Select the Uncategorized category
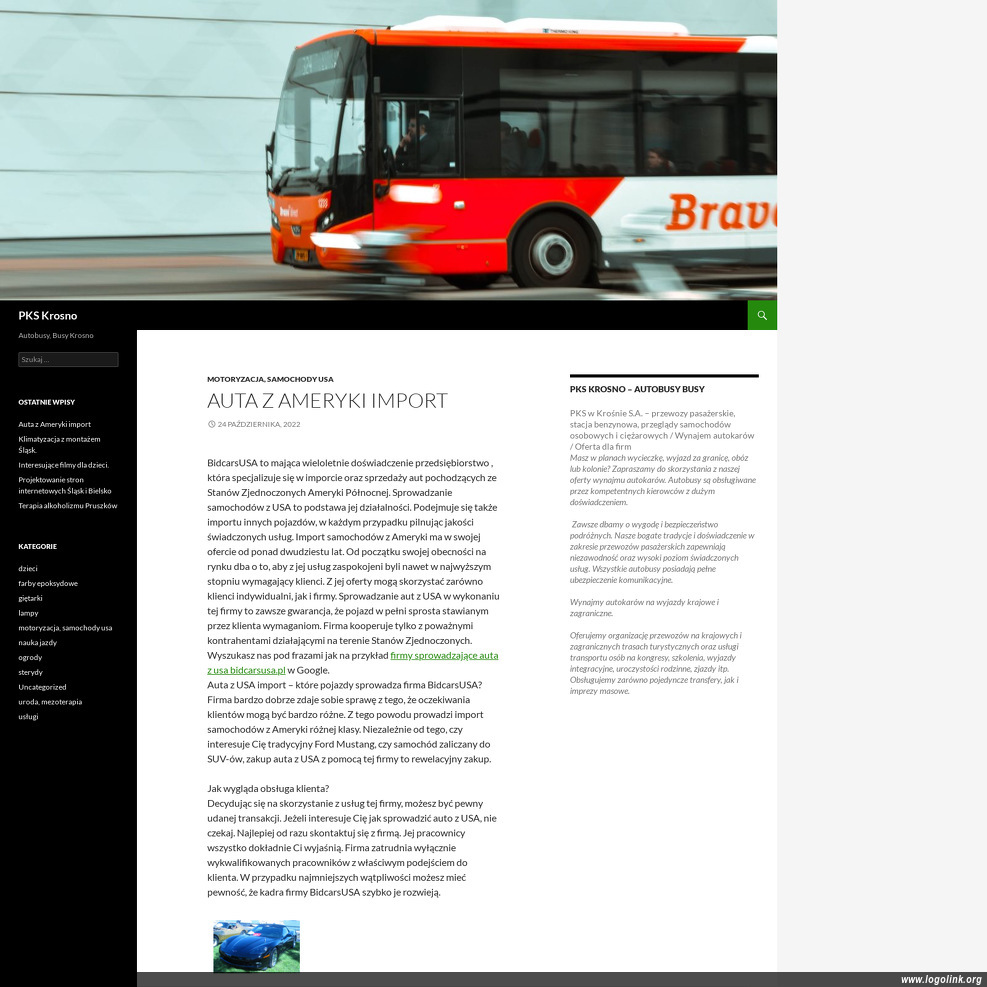This screenshot has width=987, height=987. click(42, 687)
